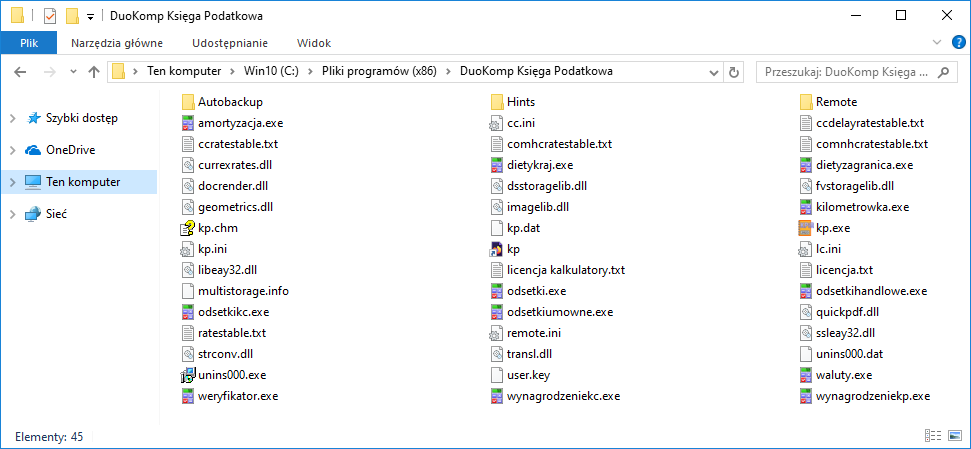Open the Udostępnianie tab
The width and height of the screenshot is (971, 449).
230,43
